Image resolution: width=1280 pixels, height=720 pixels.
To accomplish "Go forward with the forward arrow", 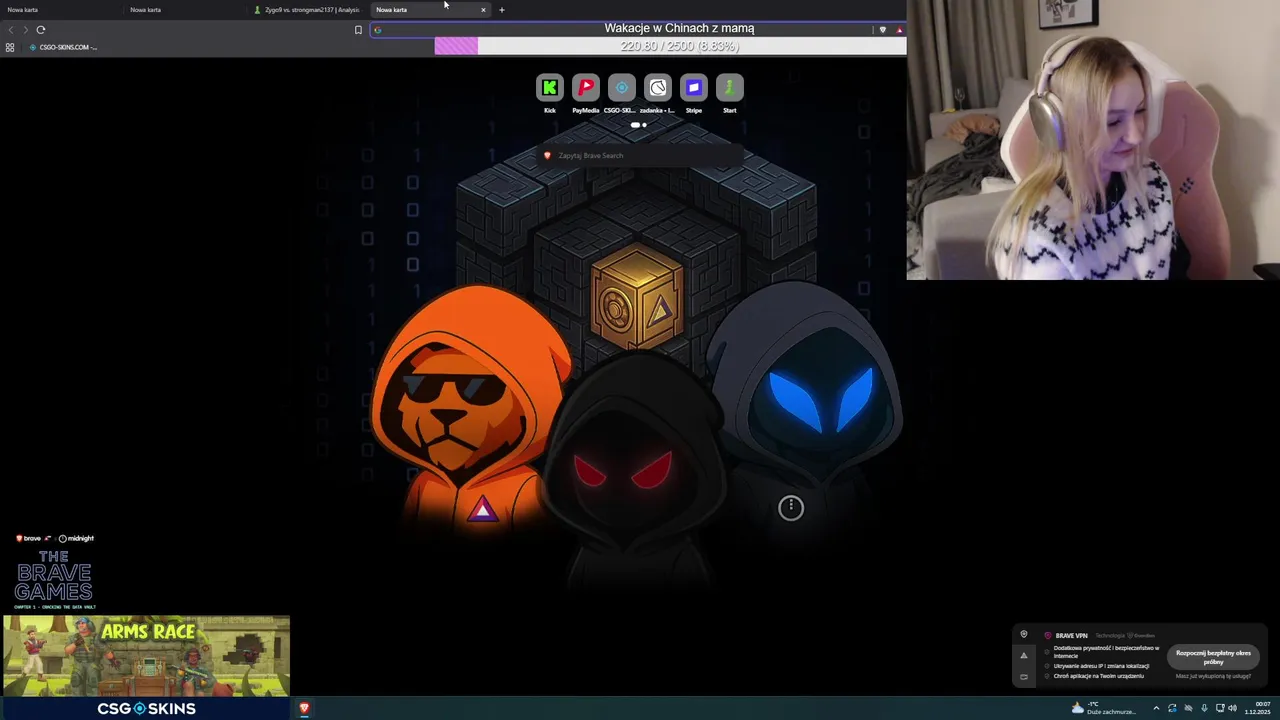I will pyautogui.click(x=25, y=30).
